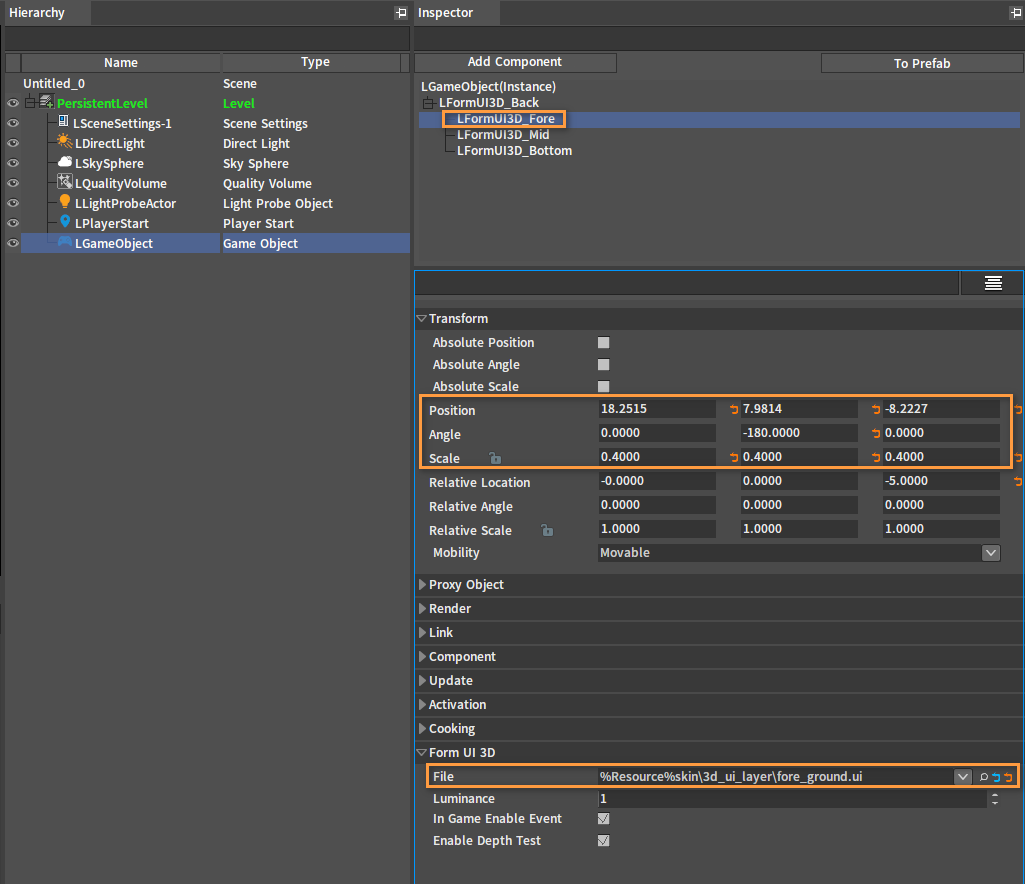
Task: Enable the Absolute Scale checkbox
Action: click(603, 386)
